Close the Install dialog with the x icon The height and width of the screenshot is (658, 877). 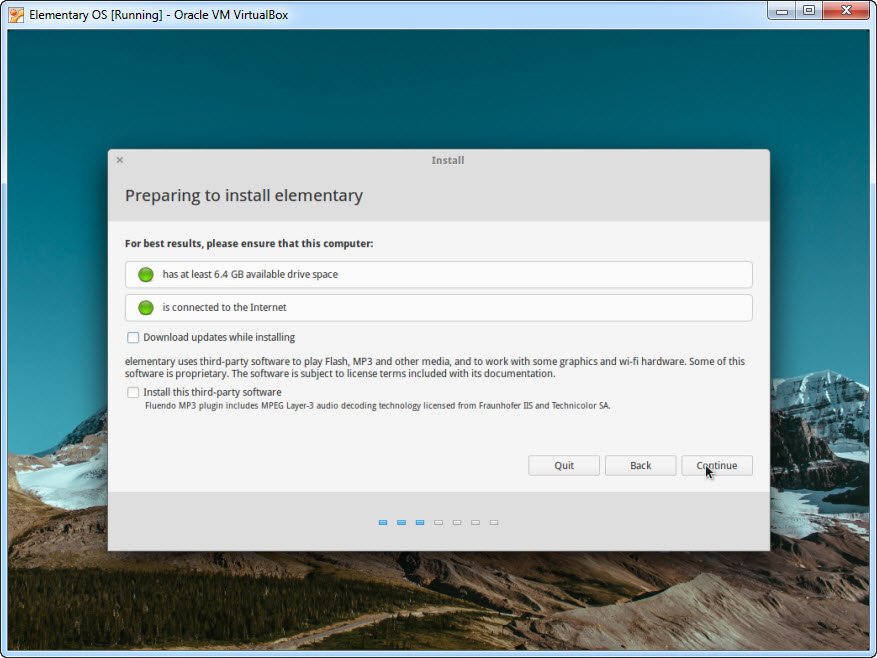pos(120,160)
